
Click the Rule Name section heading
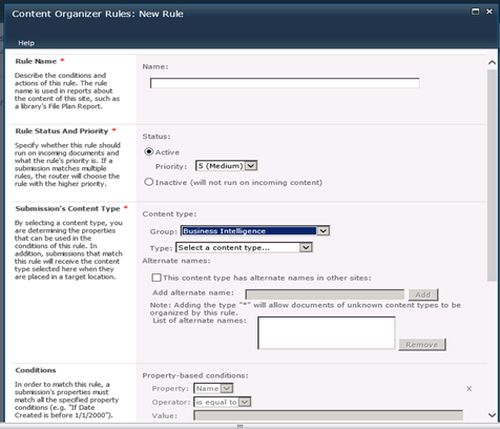pyautogui.click(x=36, y=61)
